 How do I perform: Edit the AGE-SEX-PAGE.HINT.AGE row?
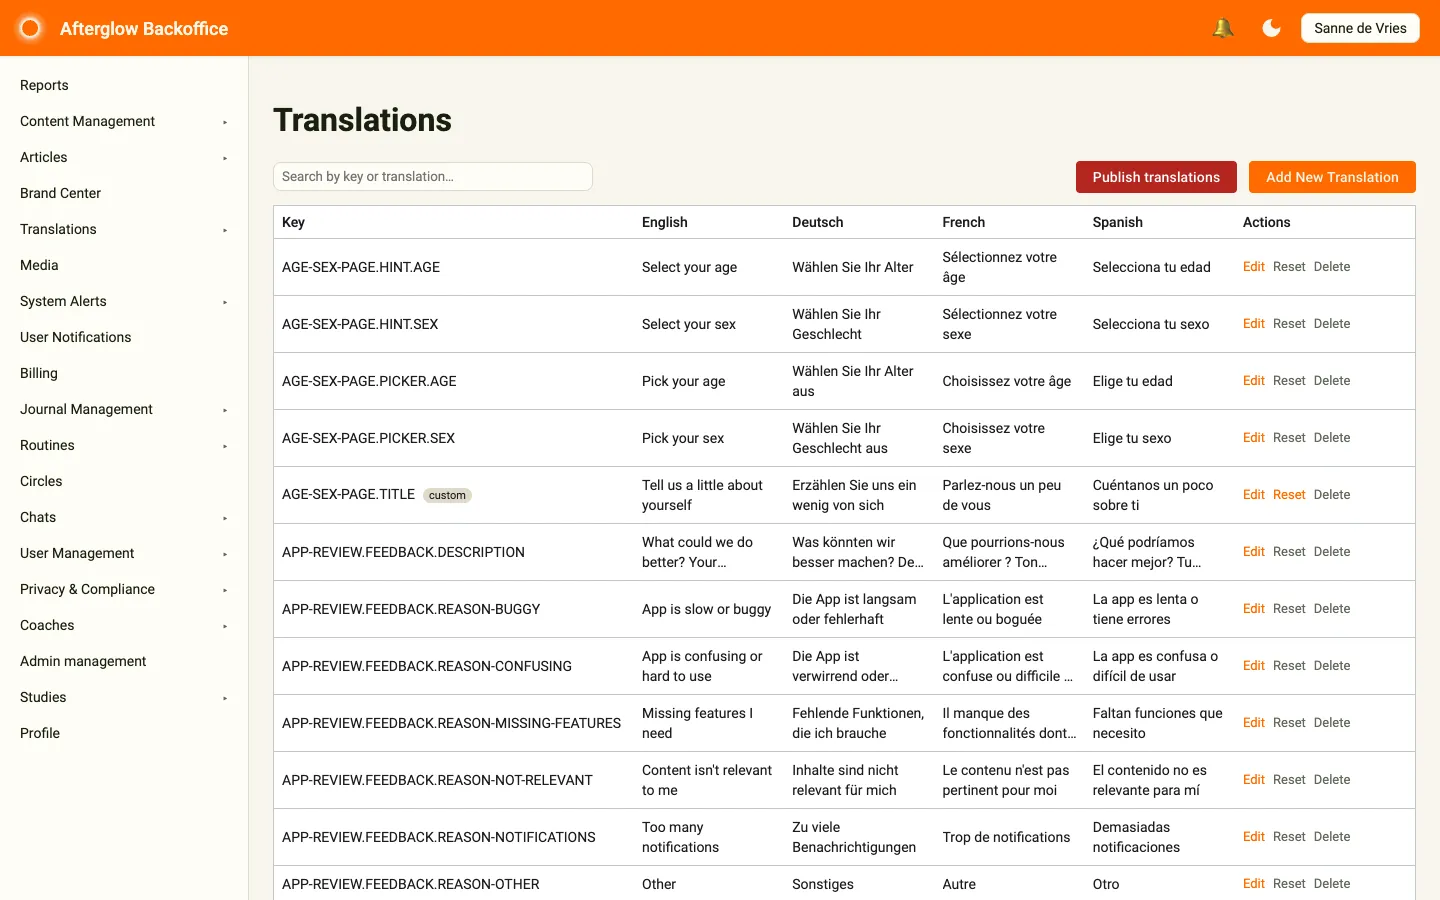[1253, 267]
